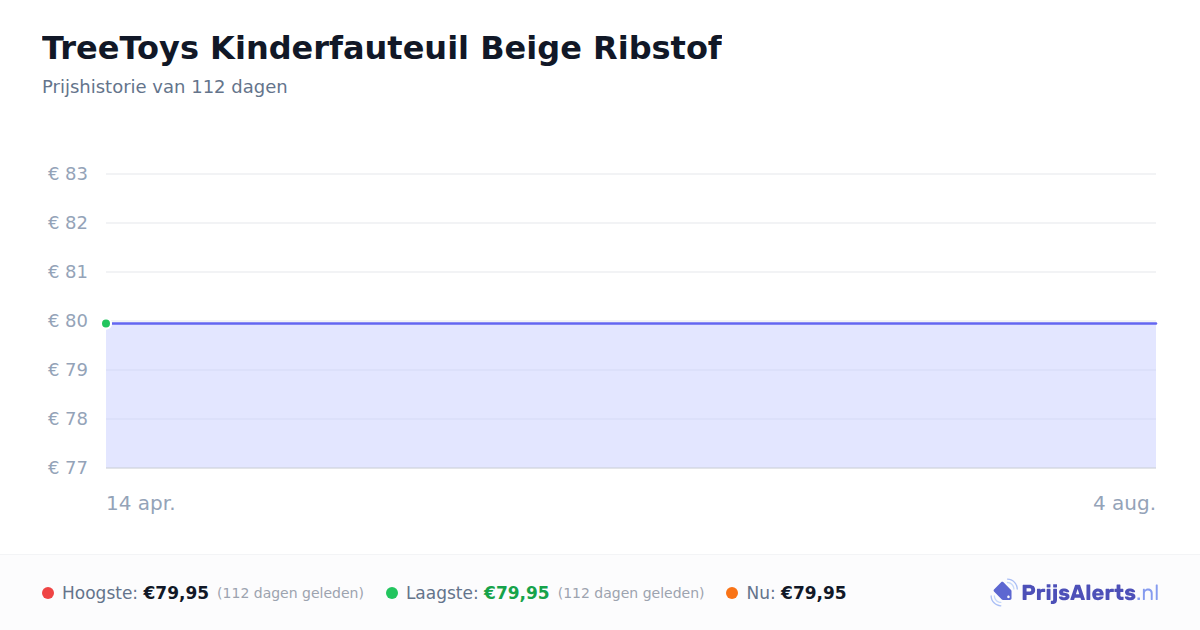Click the red Hoogste legend dot
The width and height of the screenshot is (1200, 630).
click(48, 593)
